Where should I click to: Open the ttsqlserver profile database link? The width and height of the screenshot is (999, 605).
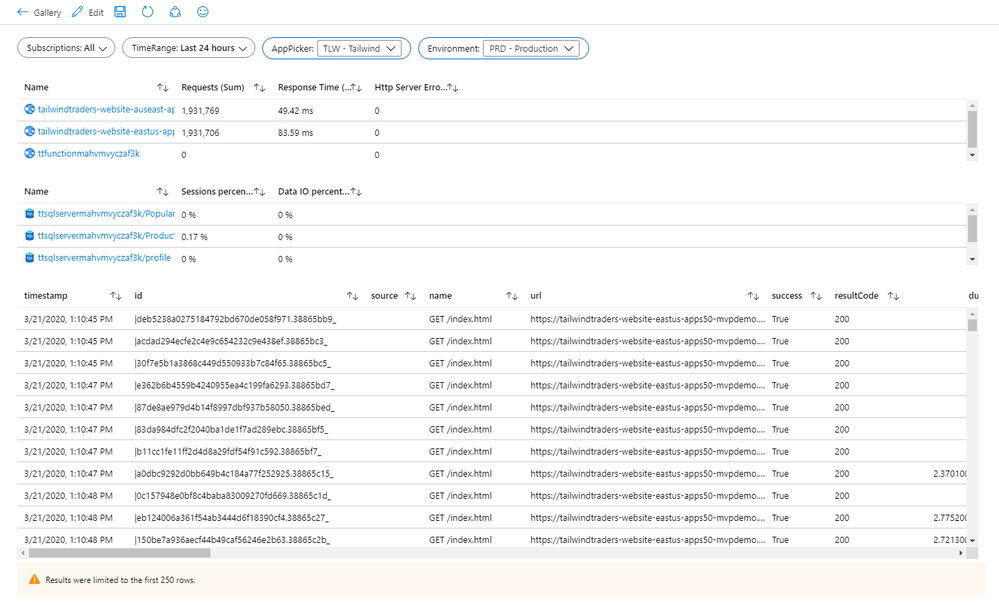(104, 258)
